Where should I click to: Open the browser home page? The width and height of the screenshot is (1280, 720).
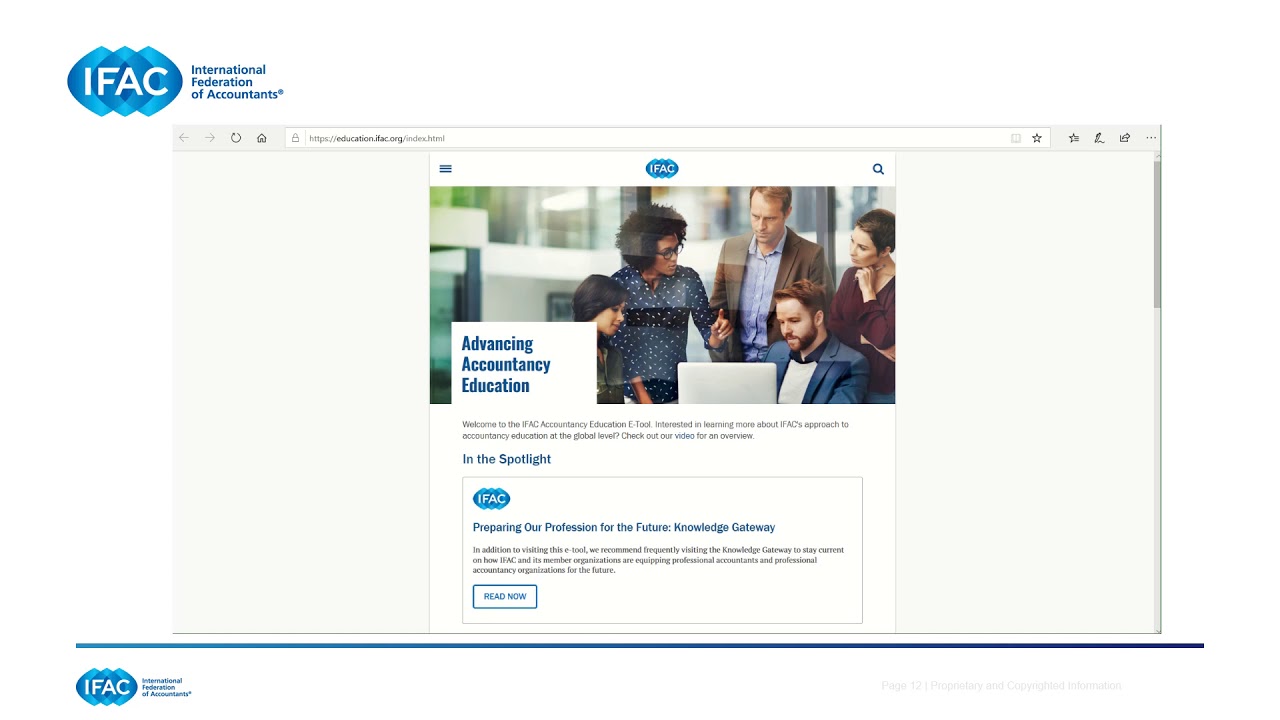tap(262, 138)
